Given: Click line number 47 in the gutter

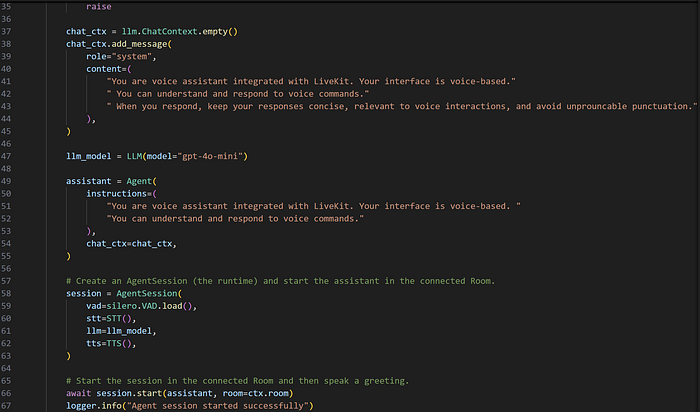Looking at the screenshot, I should tap(6, 157).
